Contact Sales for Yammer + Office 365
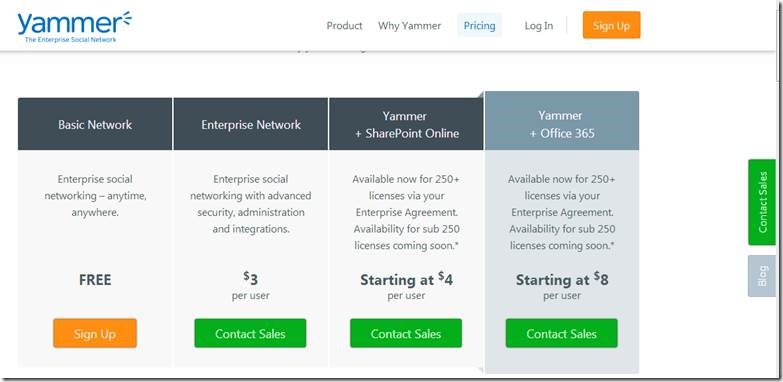This screenshot has width=783, height=382. 562,333
